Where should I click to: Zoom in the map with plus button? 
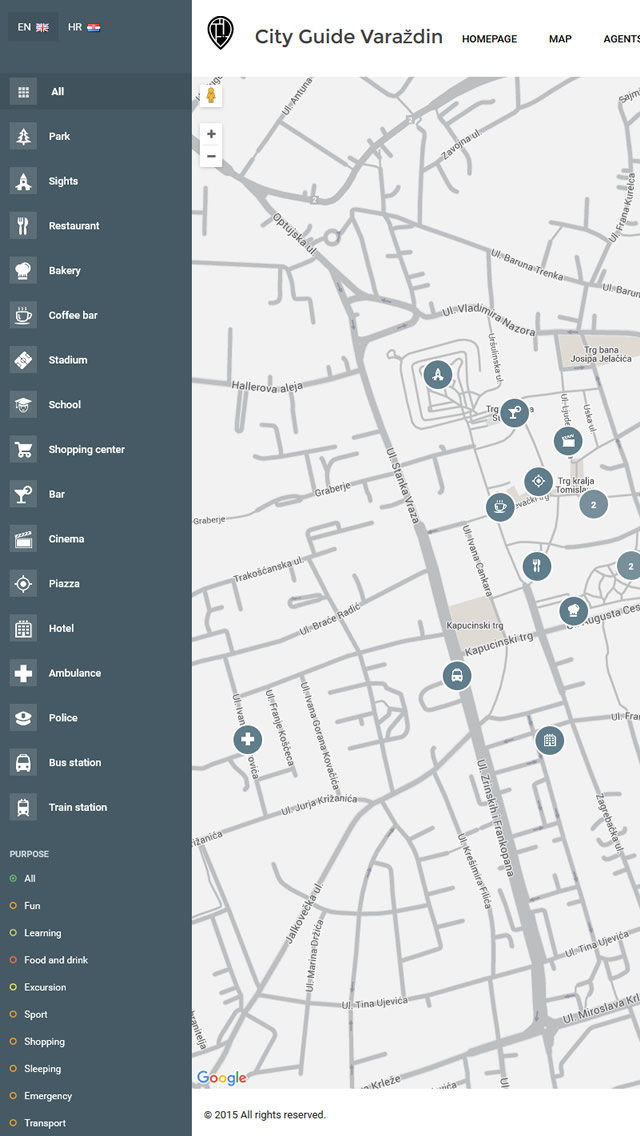[211, 134]
